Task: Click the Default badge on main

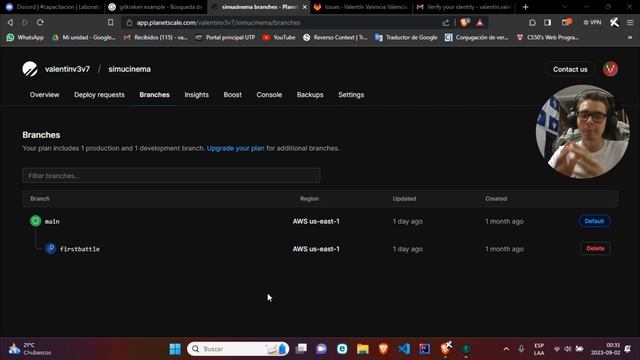Action: (x=594, y=221)
